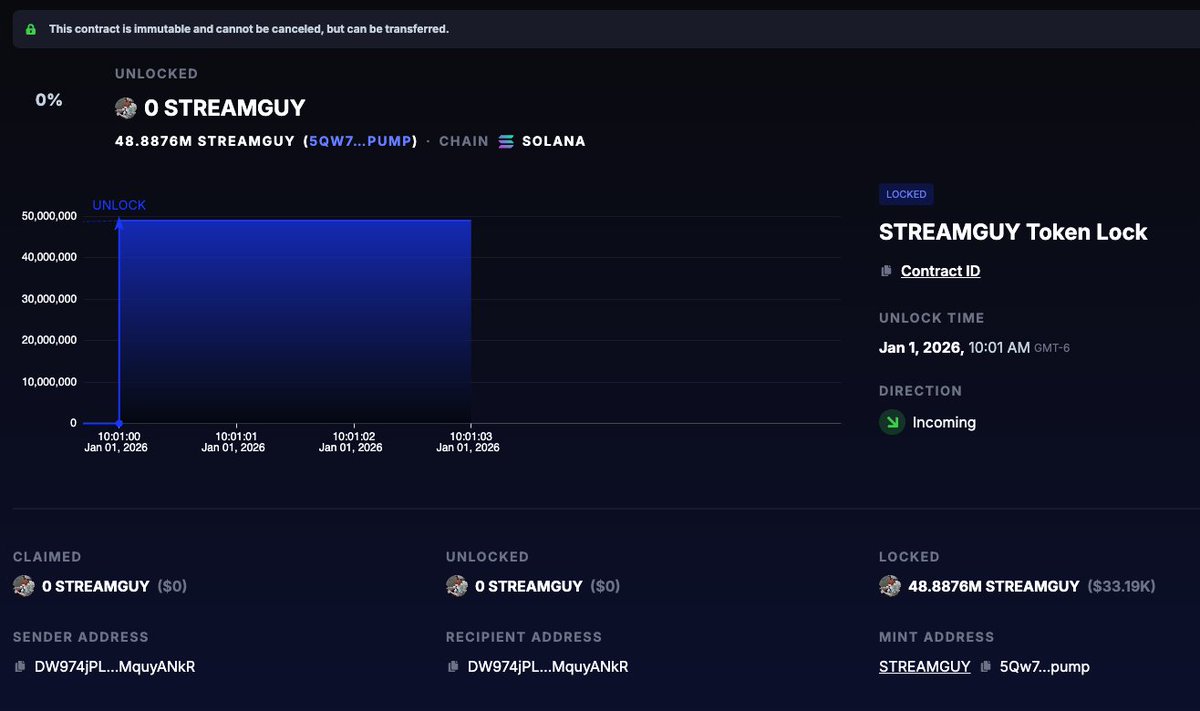Click the token avatar under CLAIMED
This screenshot has width=1200, height=711.
[x=24, y=586]
